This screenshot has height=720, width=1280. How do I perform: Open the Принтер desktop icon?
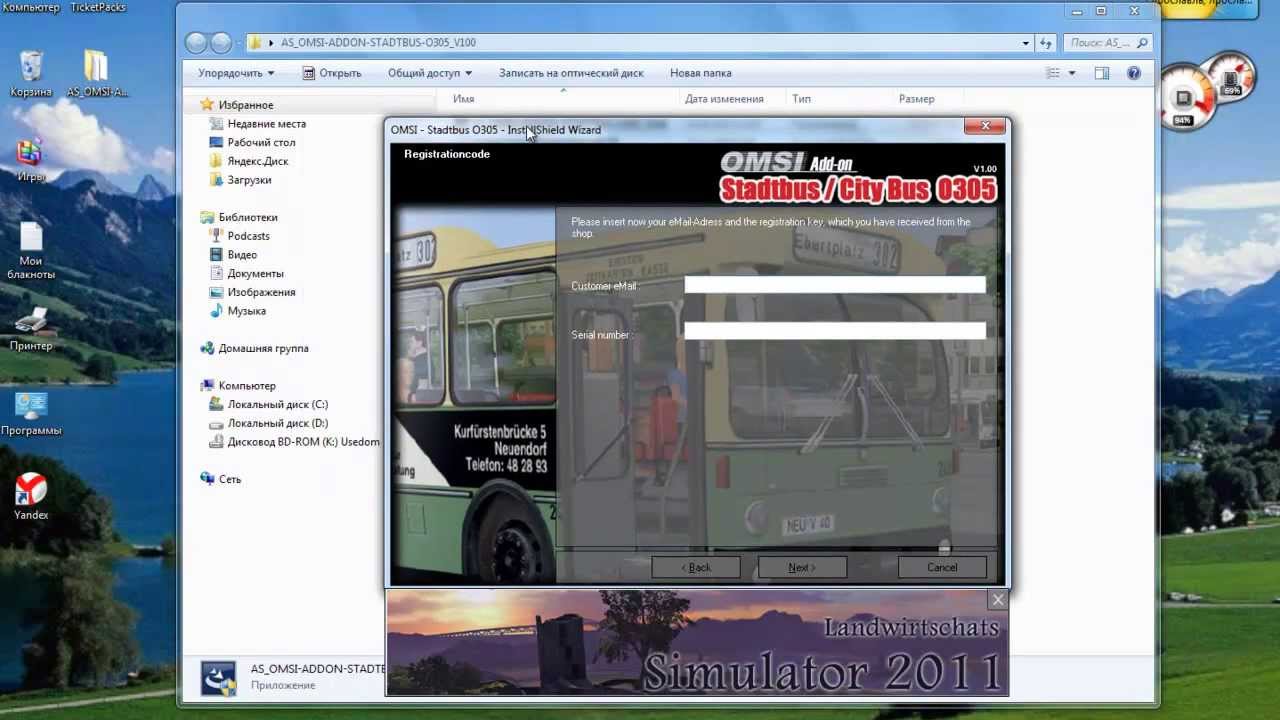click(x=31, y=330)
